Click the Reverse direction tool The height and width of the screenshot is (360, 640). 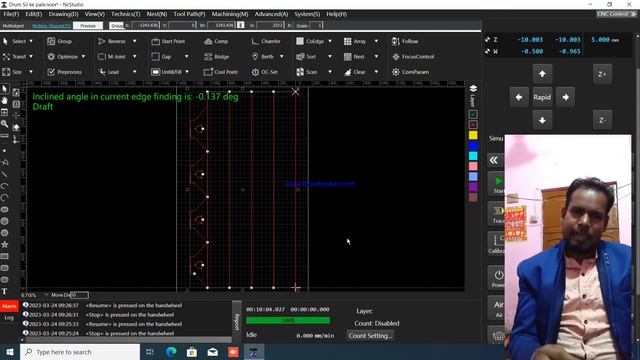pos(112,41)
